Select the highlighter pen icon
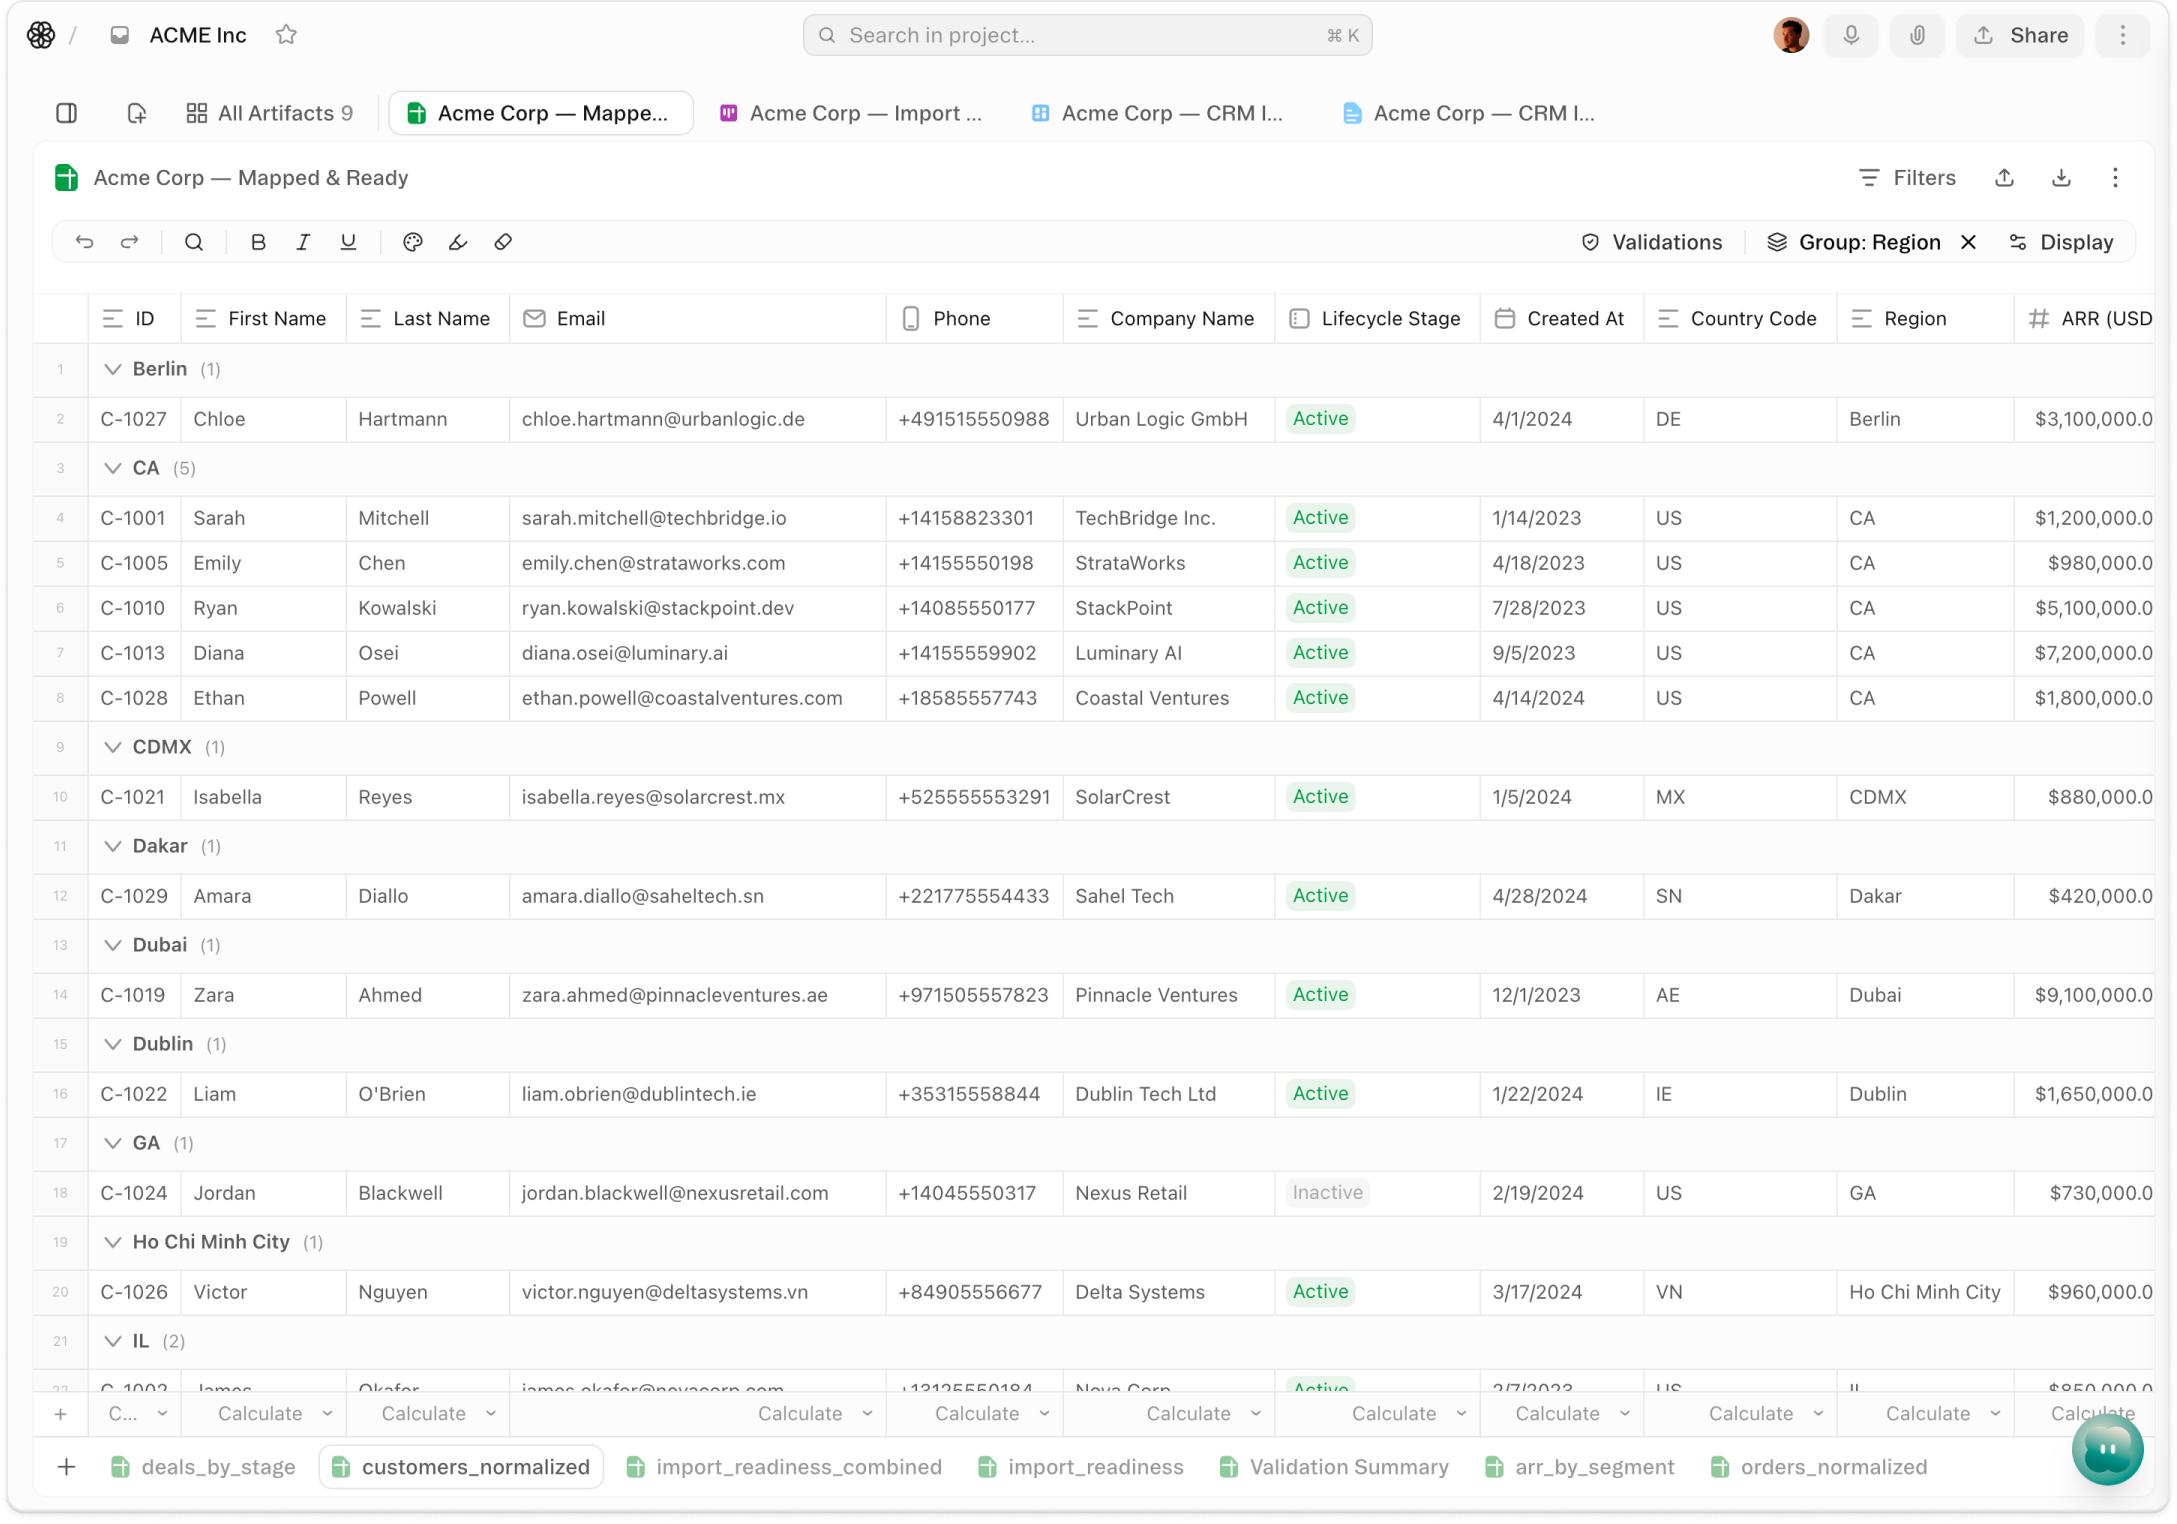 pyautogui.click(x=458, y=242)
